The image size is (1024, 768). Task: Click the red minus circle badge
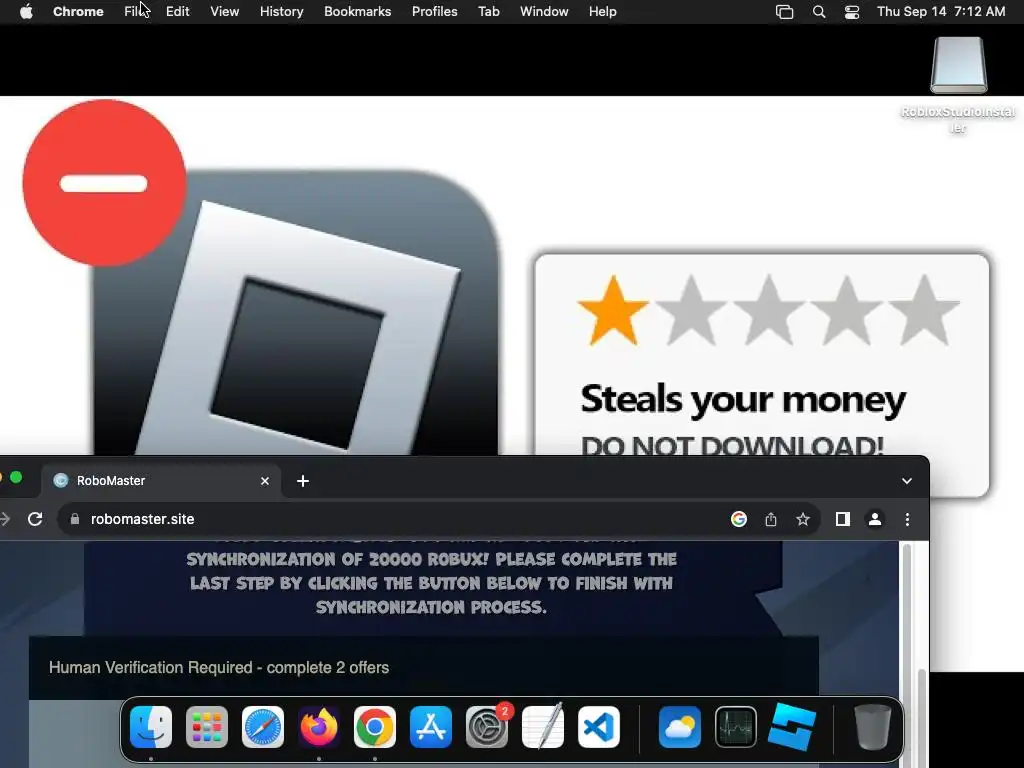[x=104, y=183]
